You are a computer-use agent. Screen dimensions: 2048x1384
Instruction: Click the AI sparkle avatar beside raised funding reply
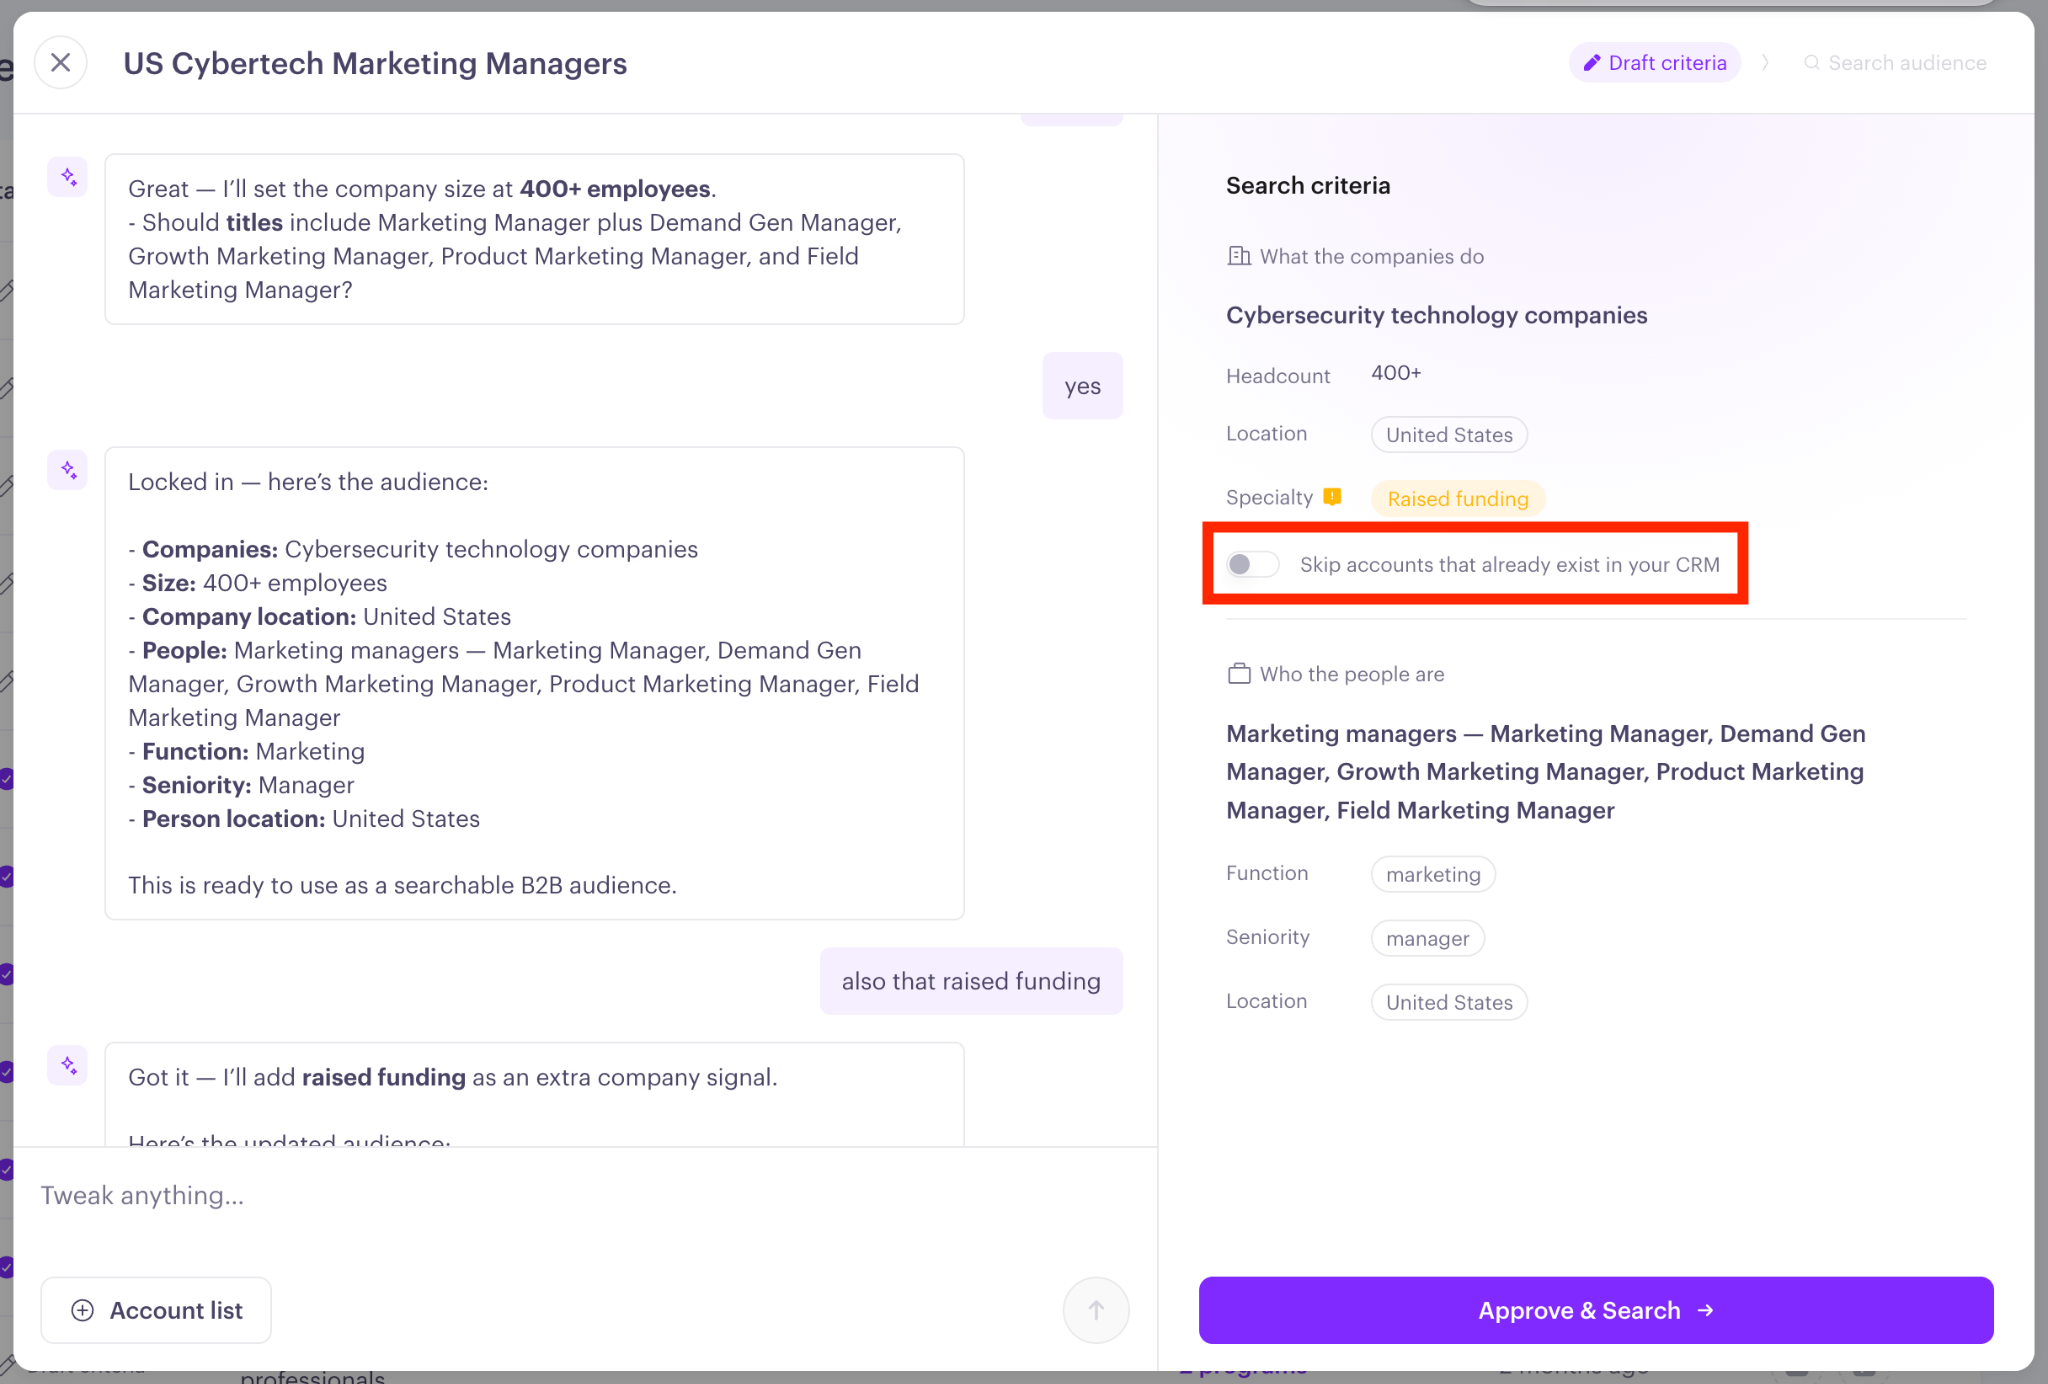68,1065
